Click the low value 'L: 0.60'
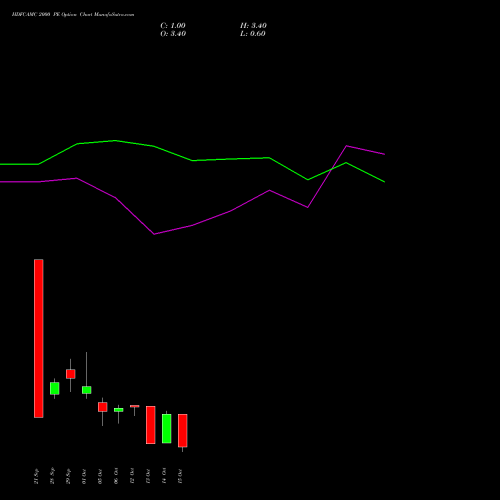 253,34
